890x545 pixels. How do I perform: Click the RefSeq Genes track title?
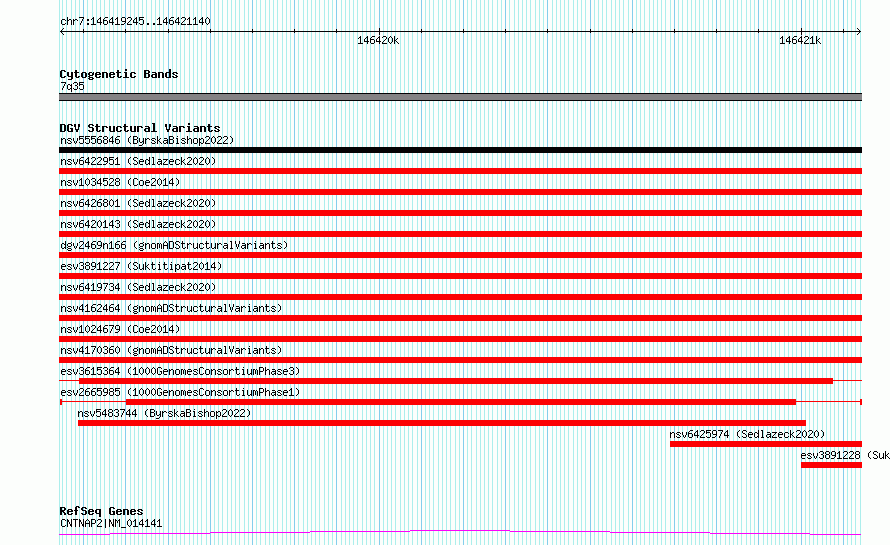click(x=101, y=511)
